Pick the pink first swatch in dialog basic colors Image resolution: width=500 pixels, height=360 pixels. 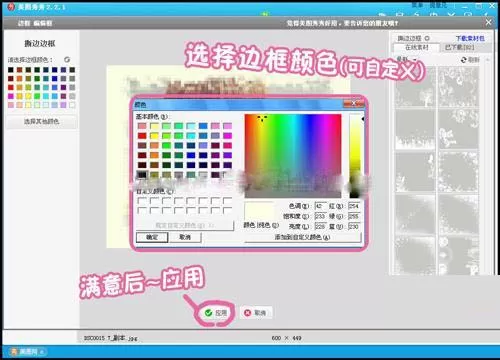pyautogui.click(x=142, y=126)
